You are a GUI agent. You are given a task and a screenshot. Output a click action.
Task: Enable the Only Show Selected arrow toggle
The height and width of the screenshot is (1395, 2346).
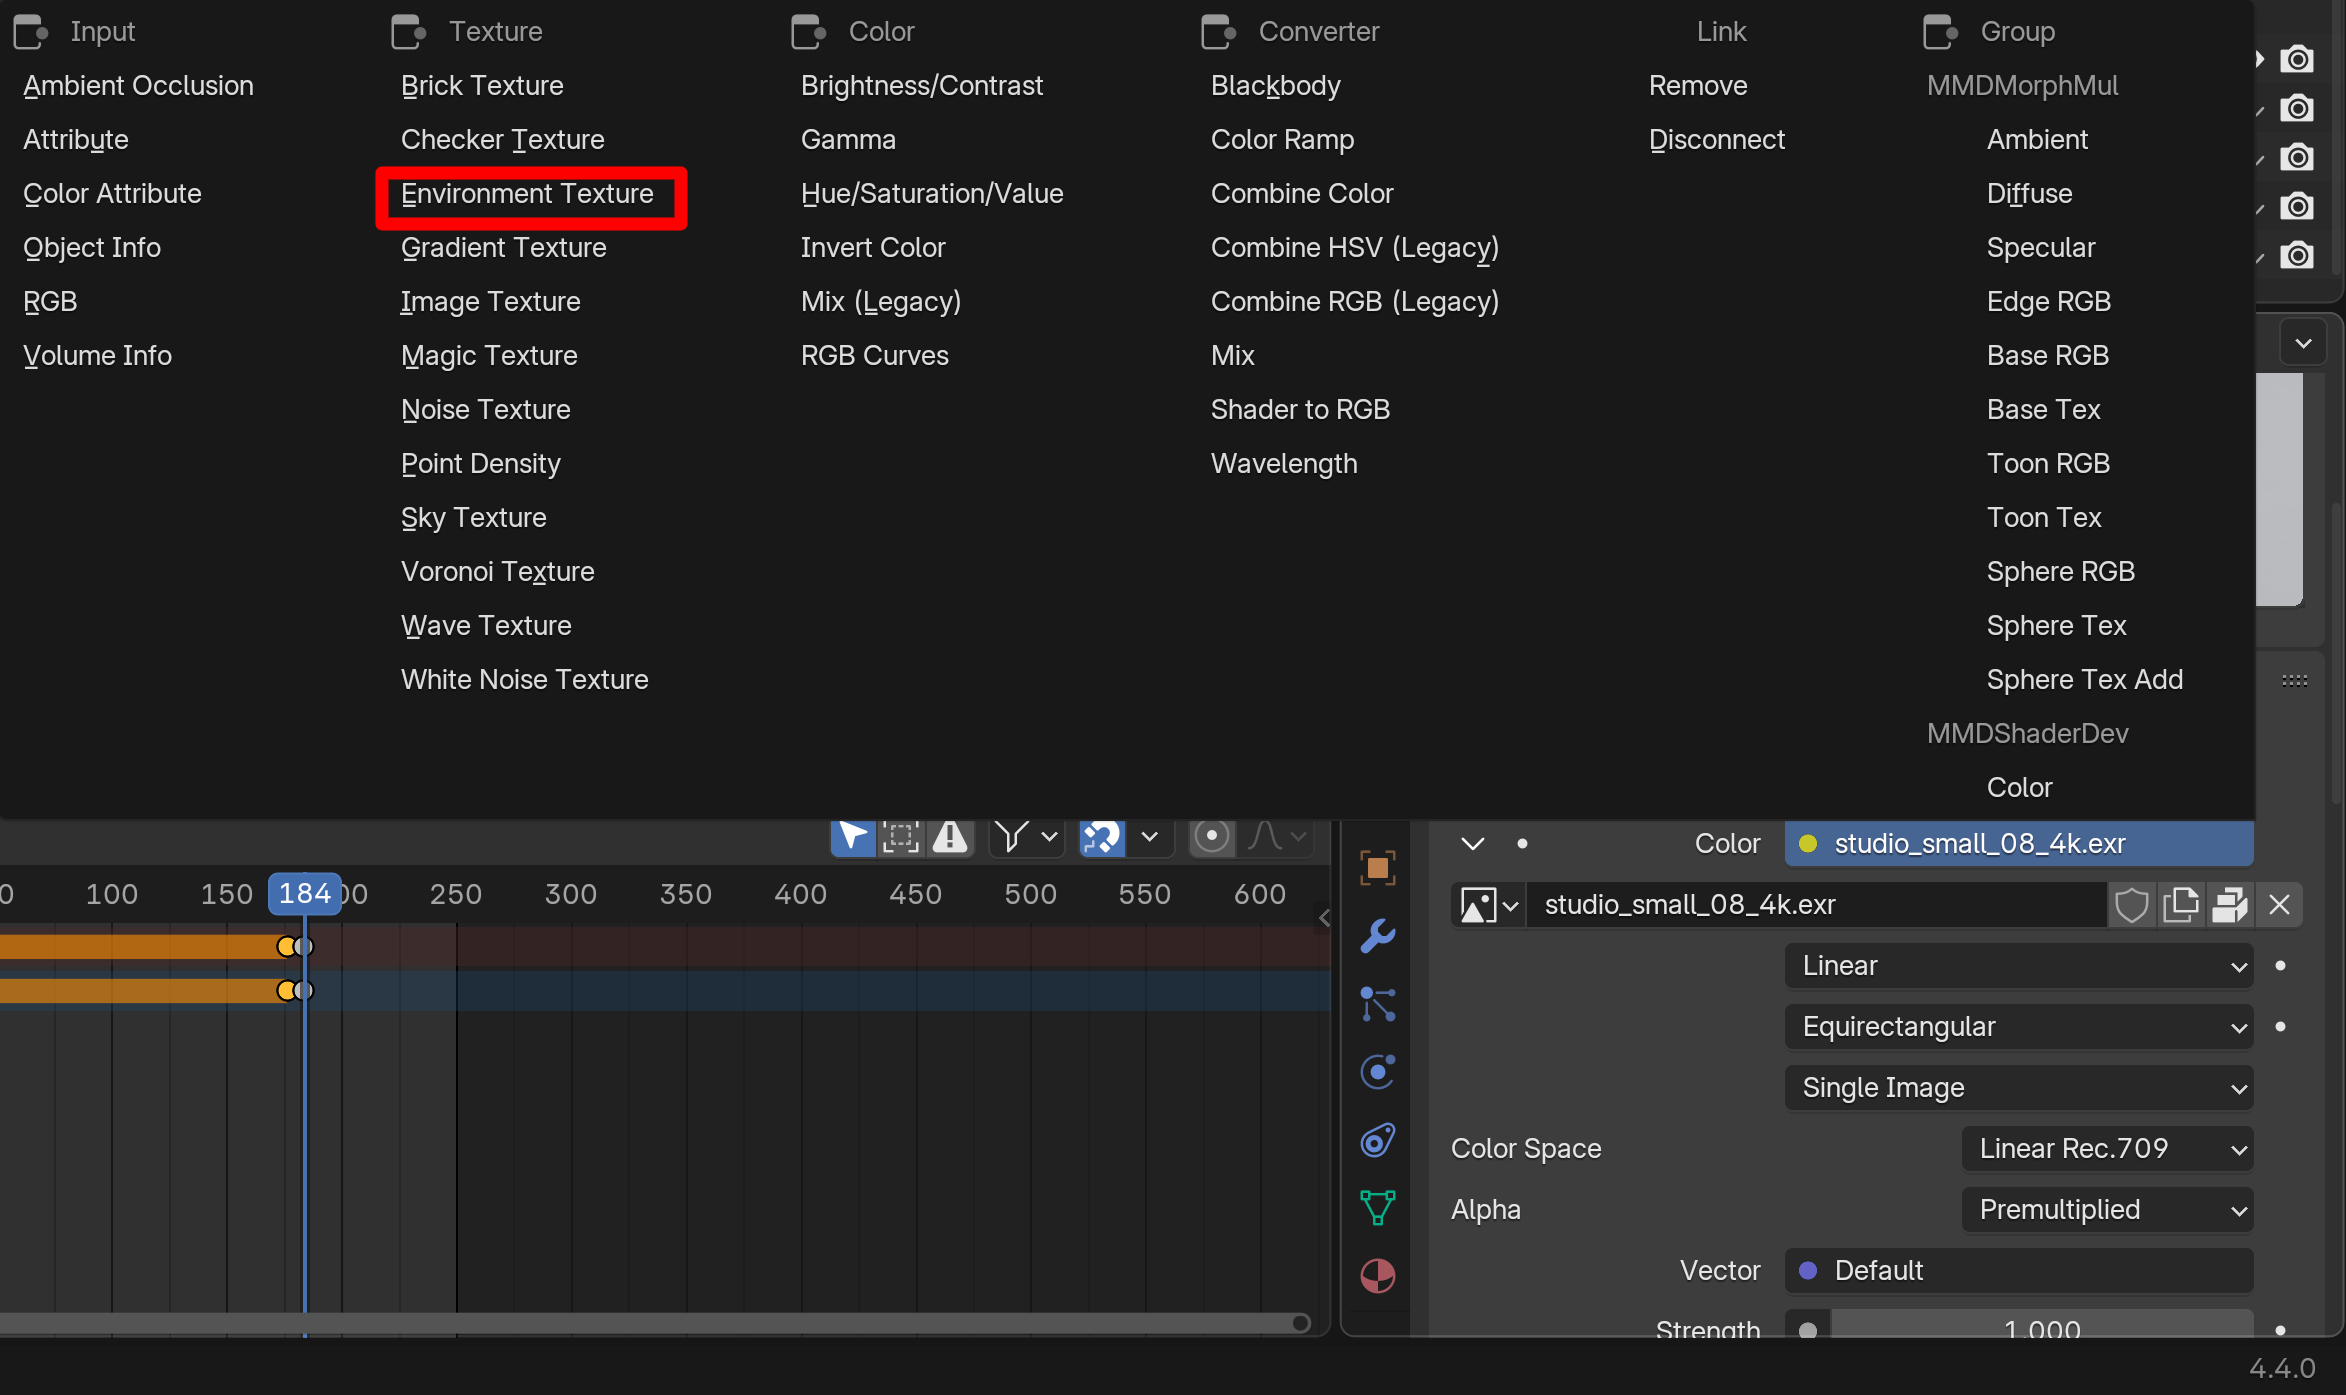tap(853, 836)
